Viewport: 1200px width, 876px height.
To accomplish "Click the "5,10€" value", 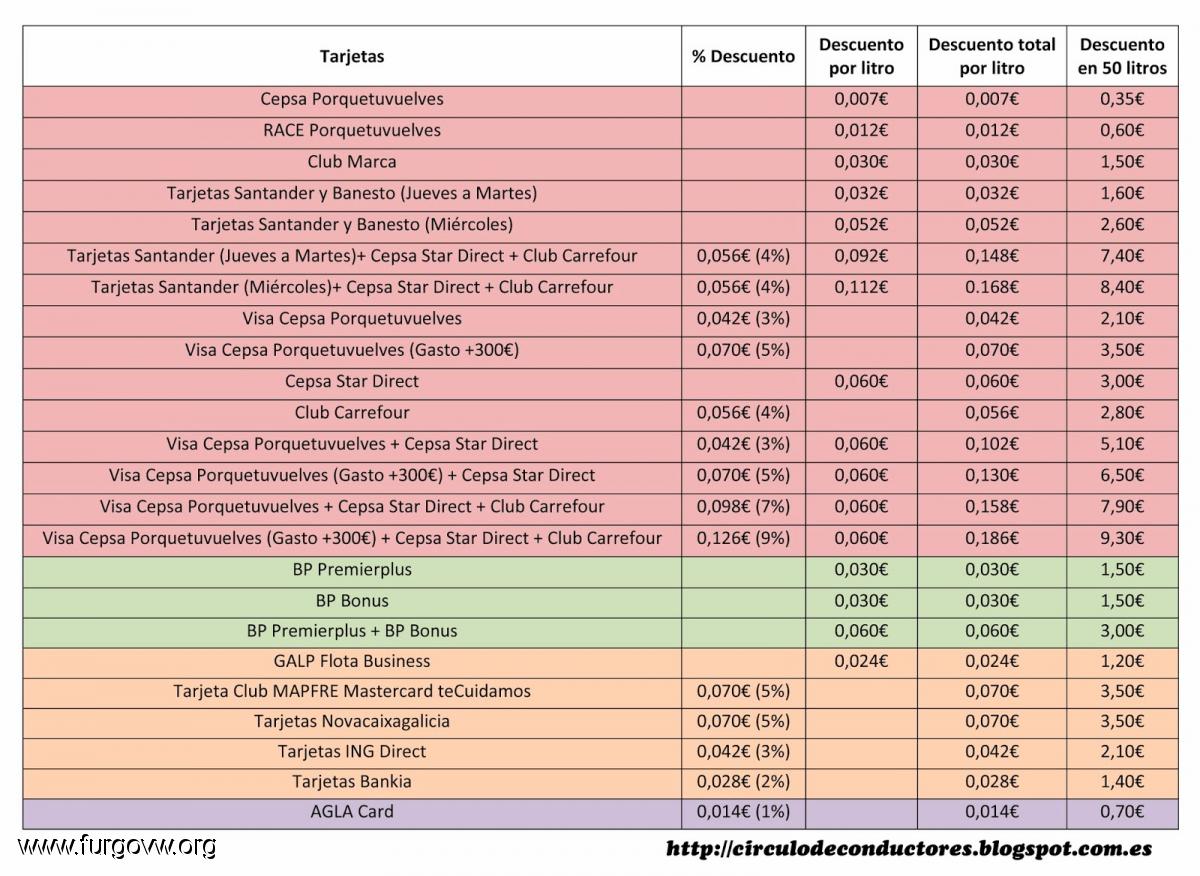I will pos(1122,444).
